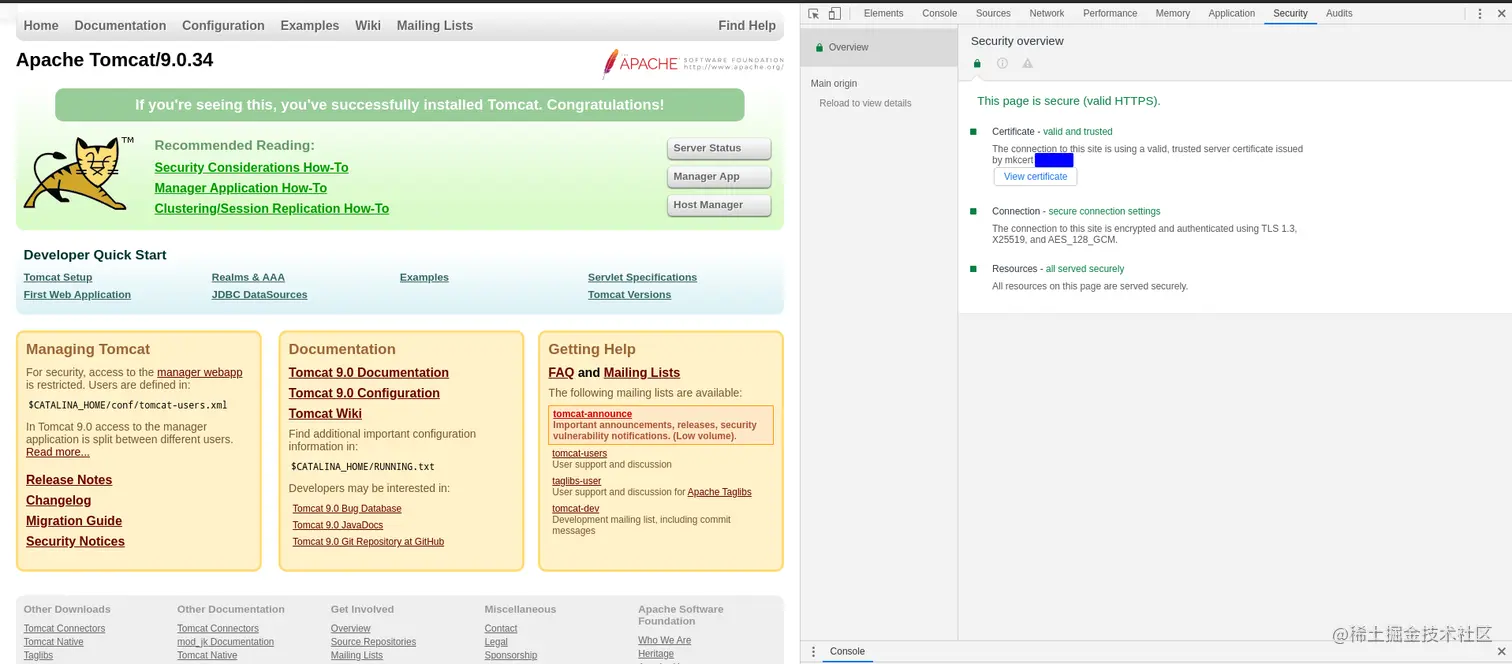Open the First Web Application link

(77, 294)
